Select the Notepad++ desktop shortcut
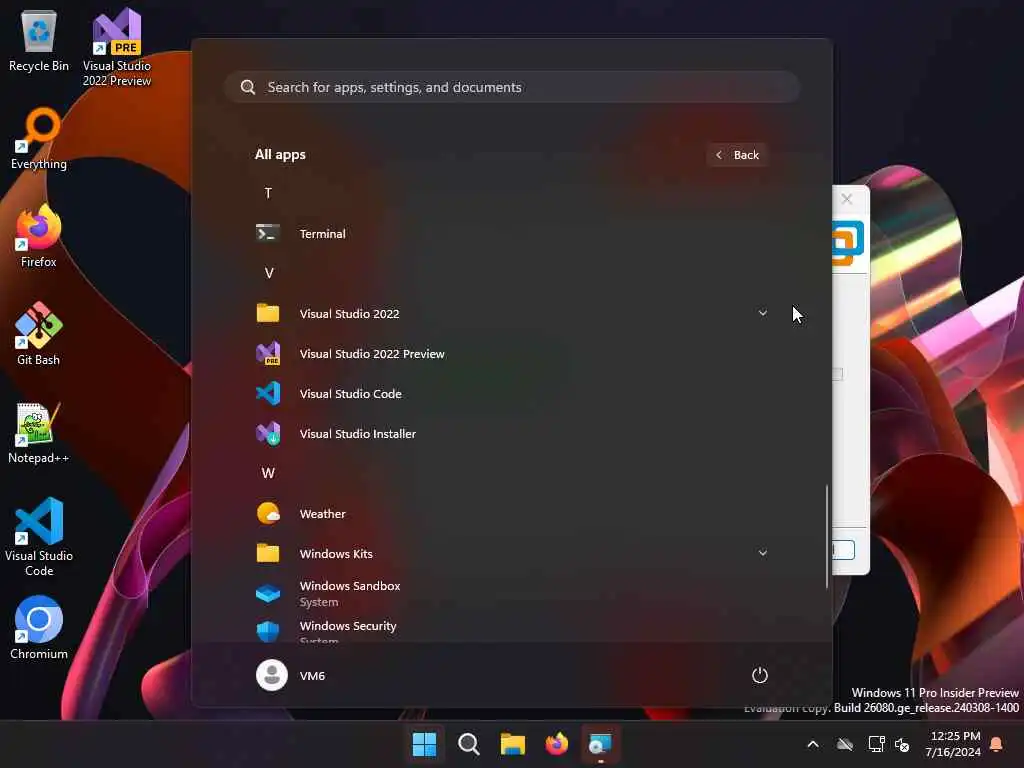1024x768 pixels. (x=39, y=432)
